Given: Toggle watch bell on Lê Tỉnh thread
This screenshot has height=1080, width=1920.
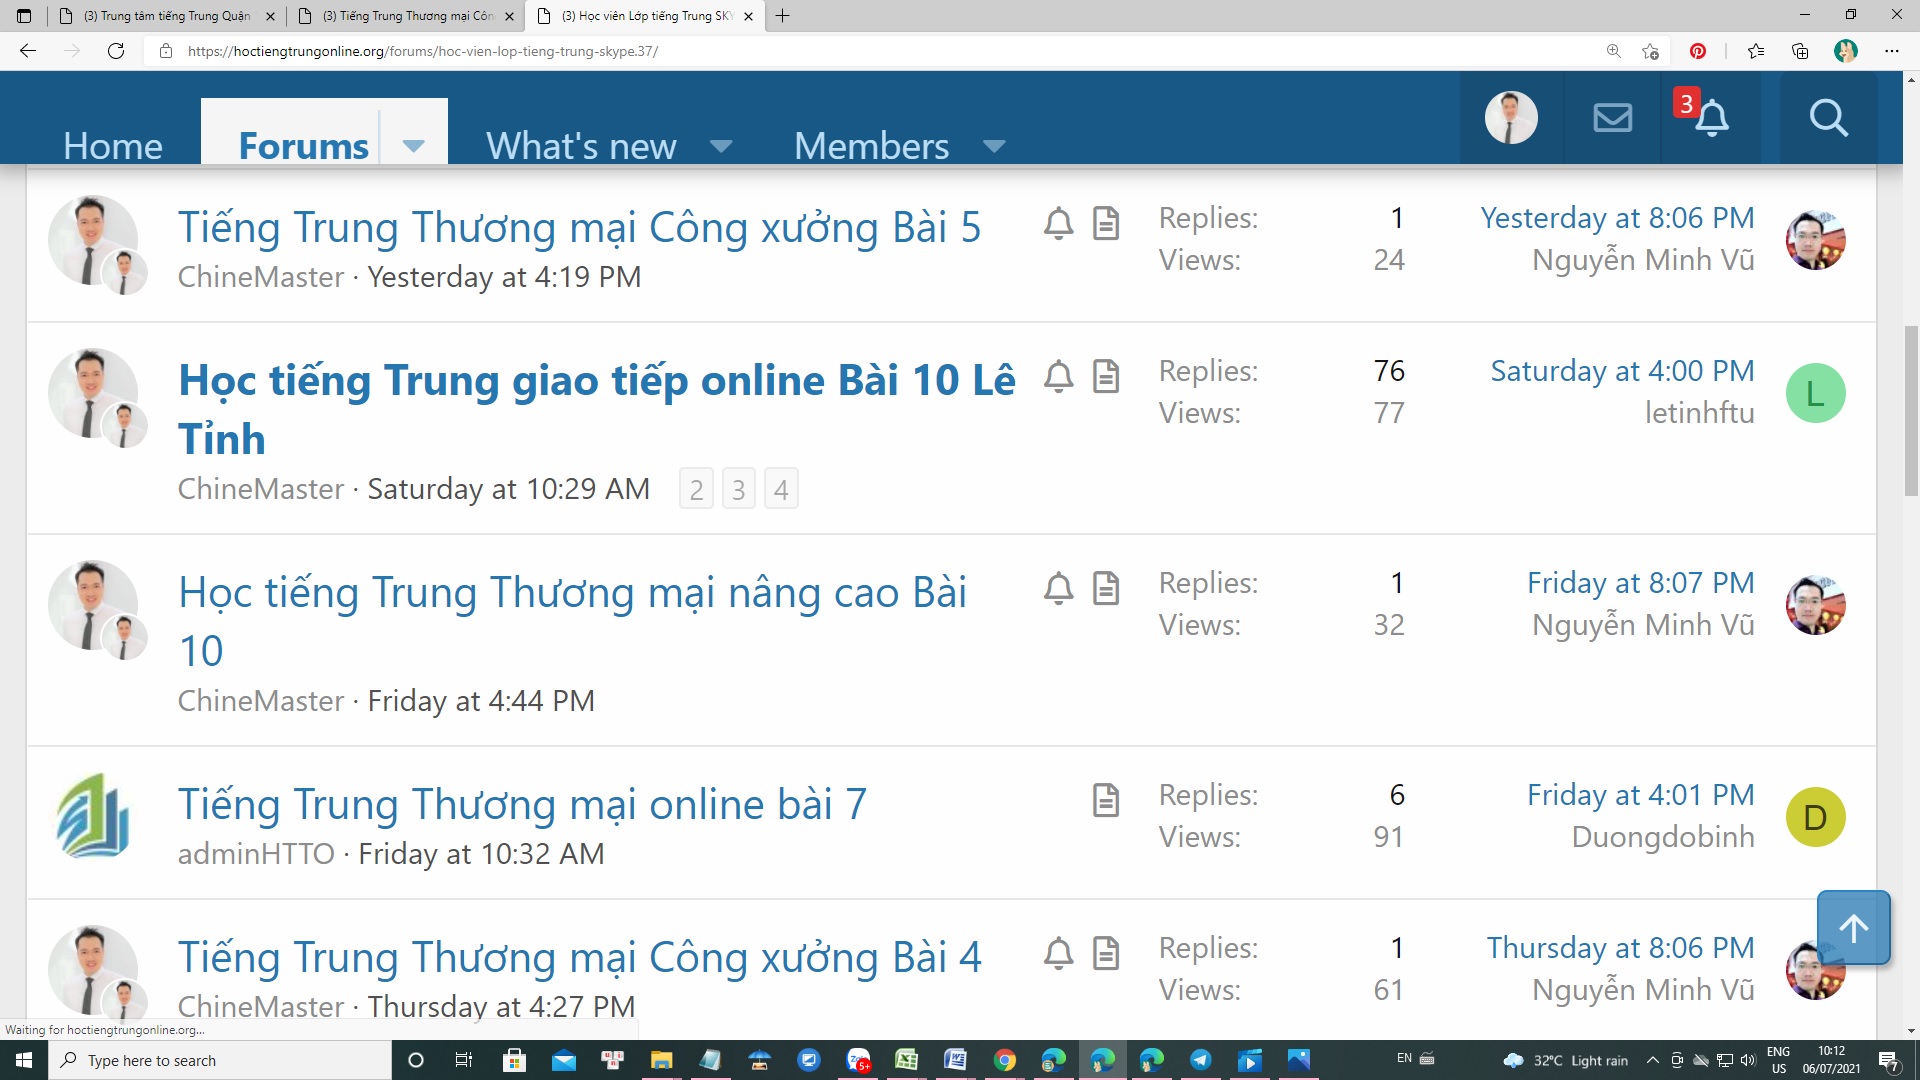Looking at the screenshot, I should coord(1058,376).
